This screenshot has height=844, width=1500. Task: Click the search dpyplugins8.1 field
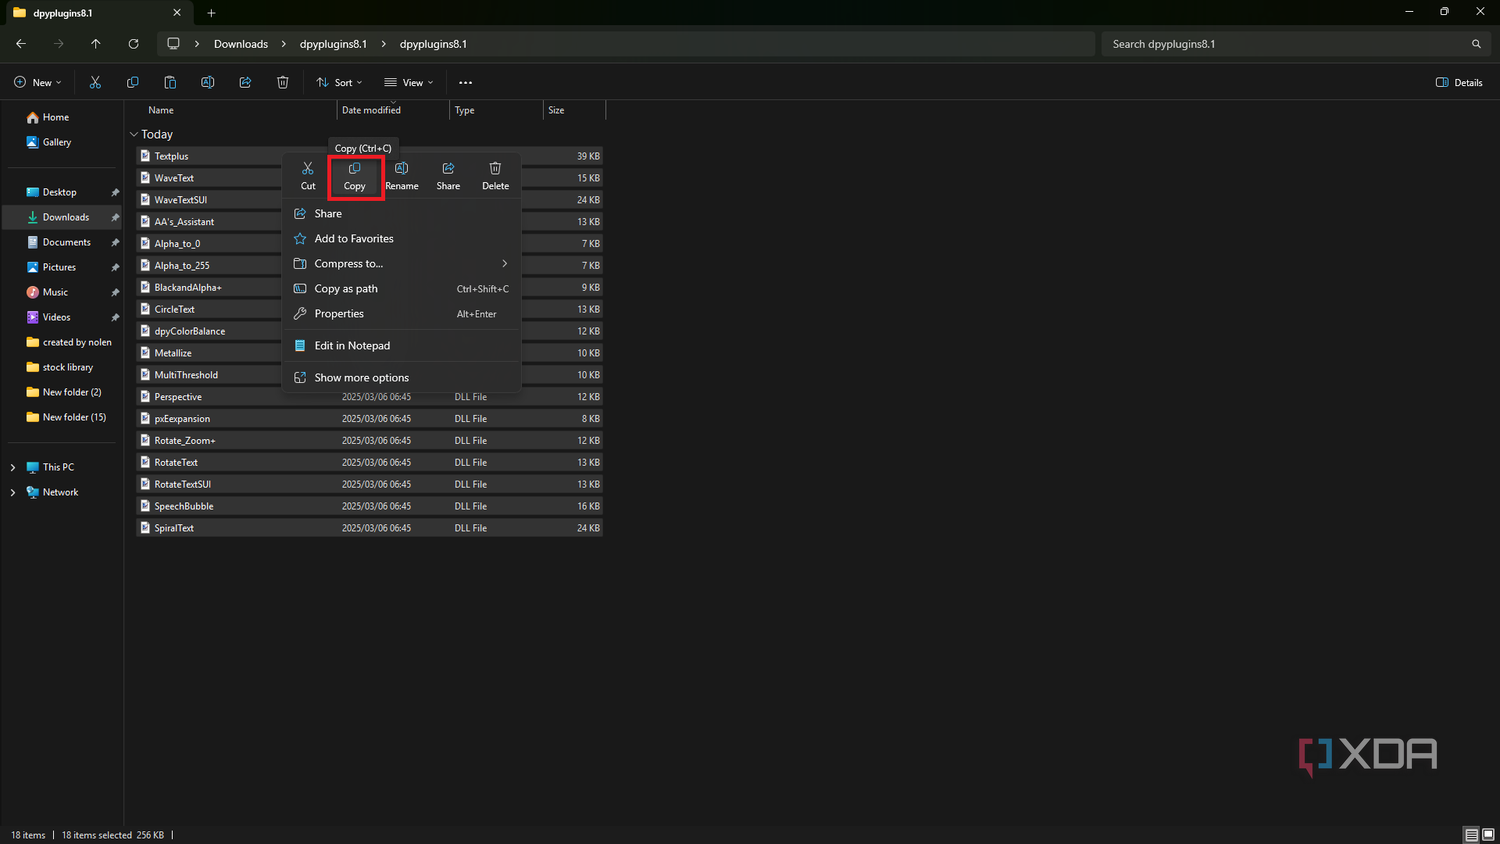click(1294, 44)
